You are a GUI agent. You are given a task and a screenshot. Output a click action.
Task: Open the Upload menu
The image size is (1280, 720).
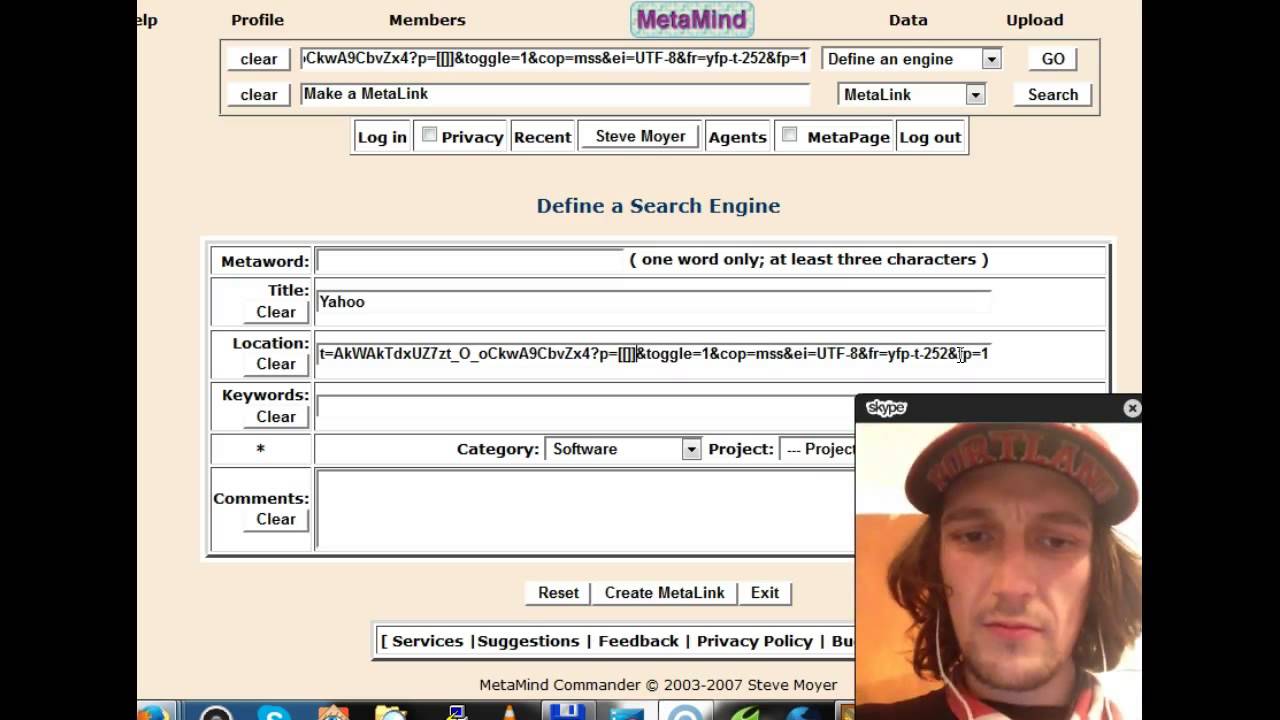[x=1034, y=20]
